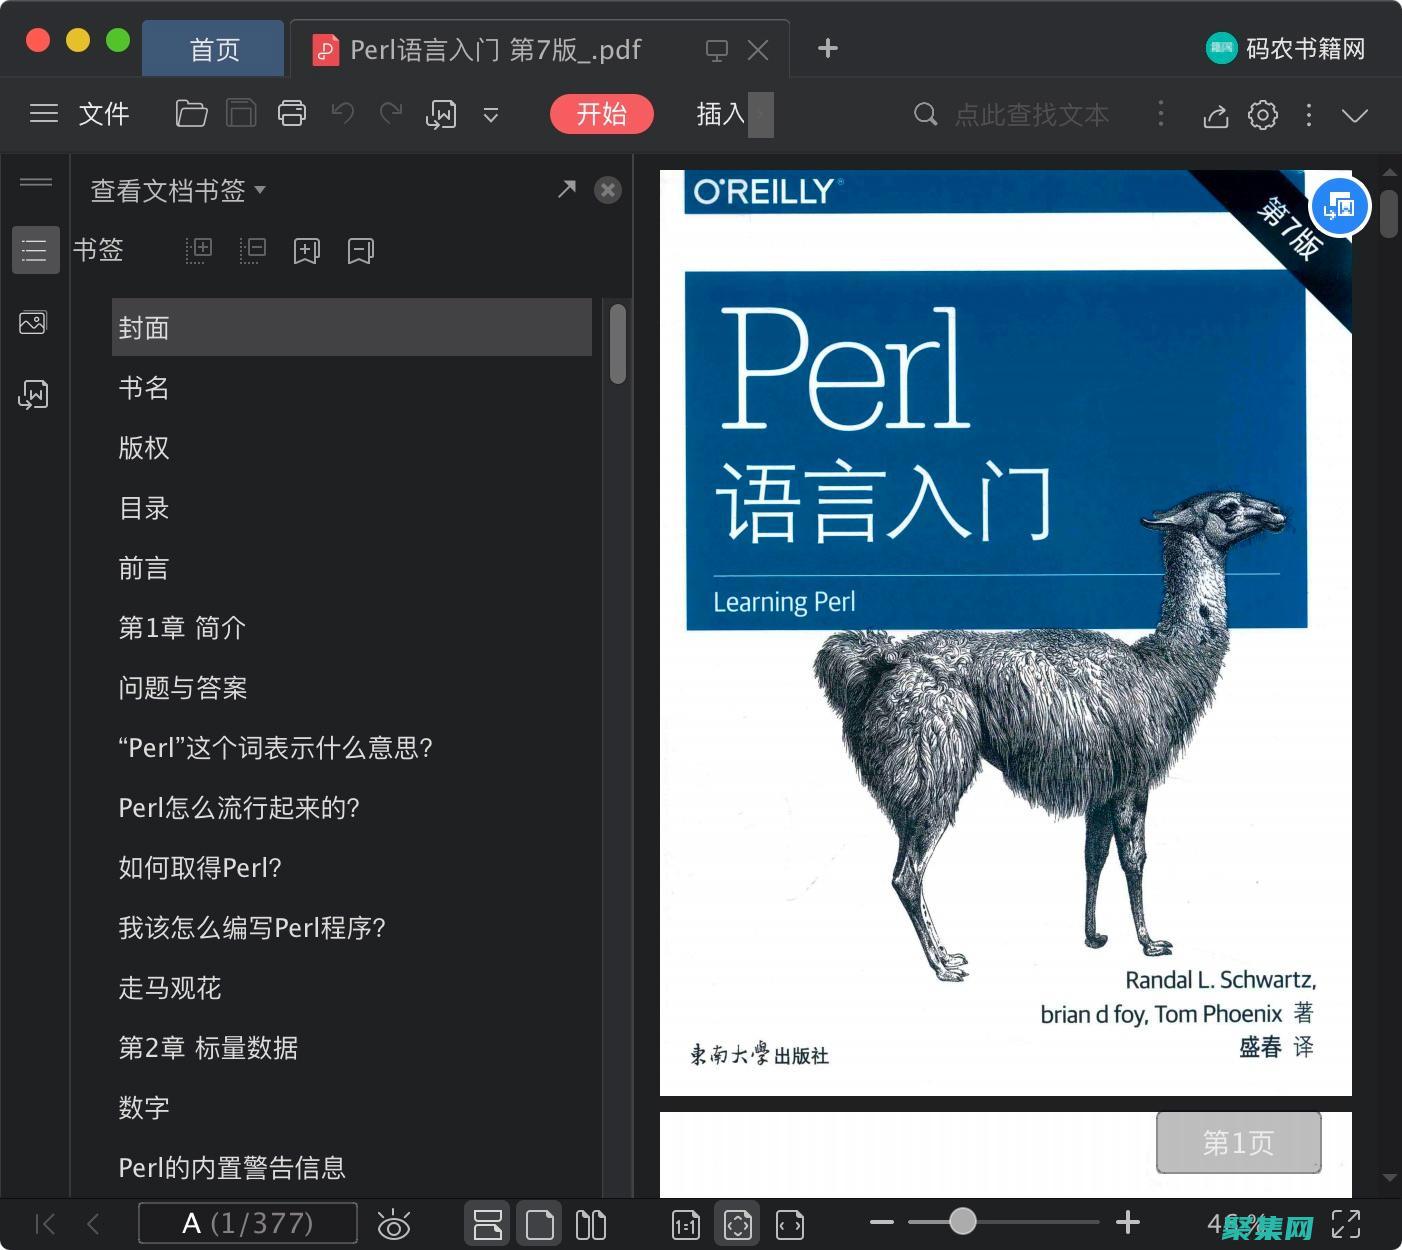Image resolution: width=1402 pixels, height=1250 pixels.
Task: Open the 文件 menu
Action: click(103, 113)
